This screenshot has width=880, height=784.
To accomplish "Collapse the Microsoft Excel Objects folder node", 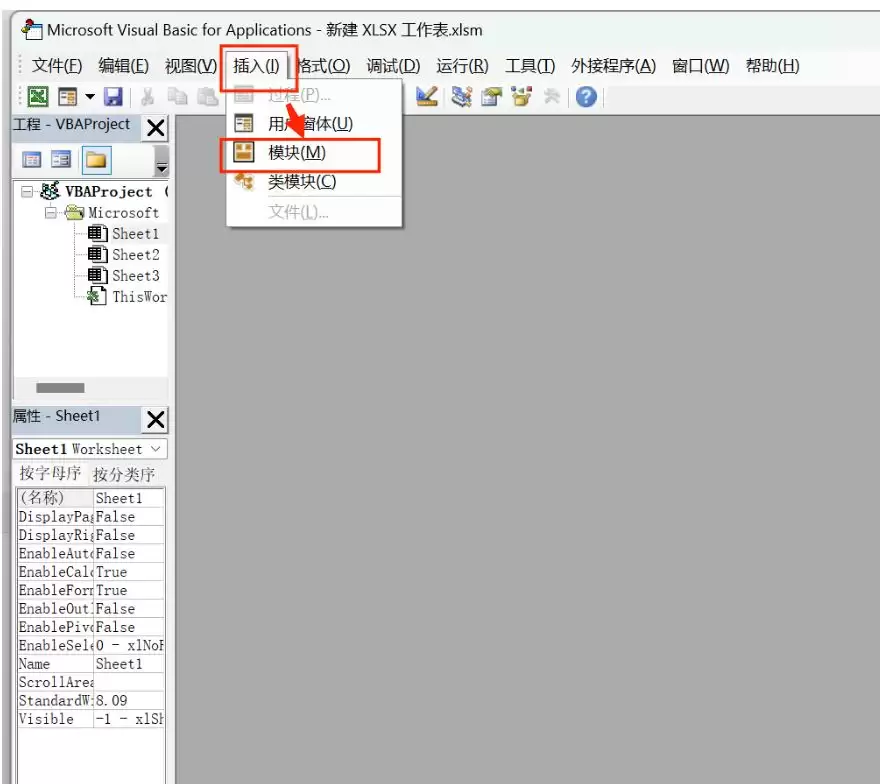I will click(x=51, y=213).
